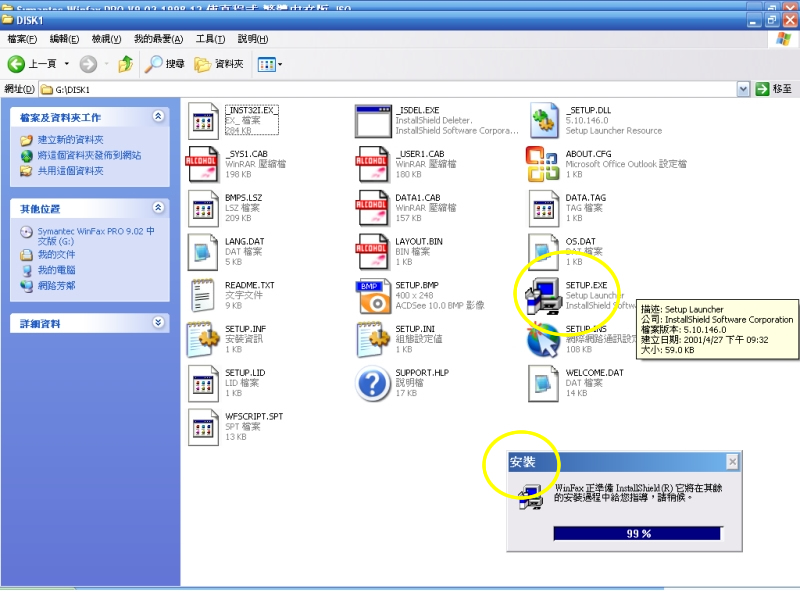Select the SETUP.BMP image icon
Screen dimensions: 800x600
(373, 296)
